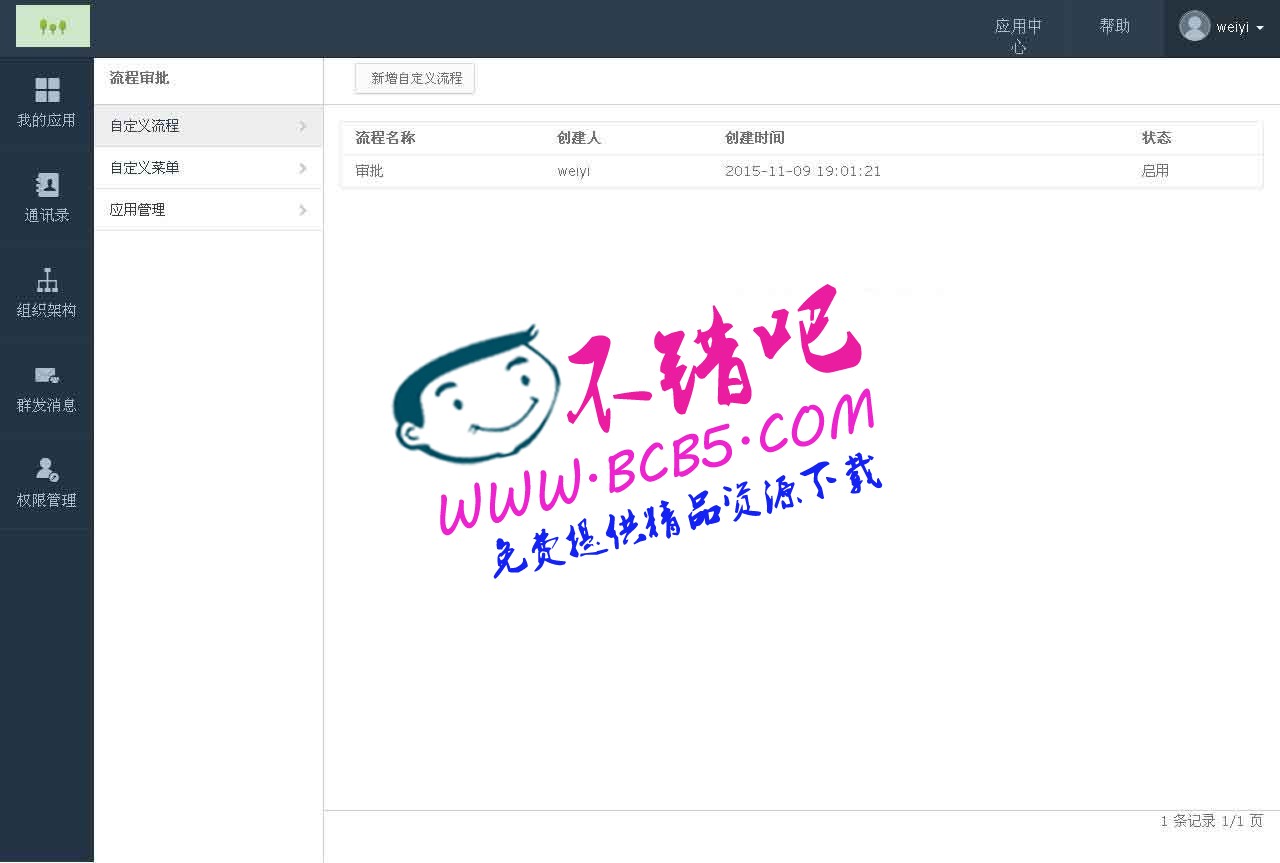
Task: Select the 组织架构 hierarchy icon
Action: point(47,280)
